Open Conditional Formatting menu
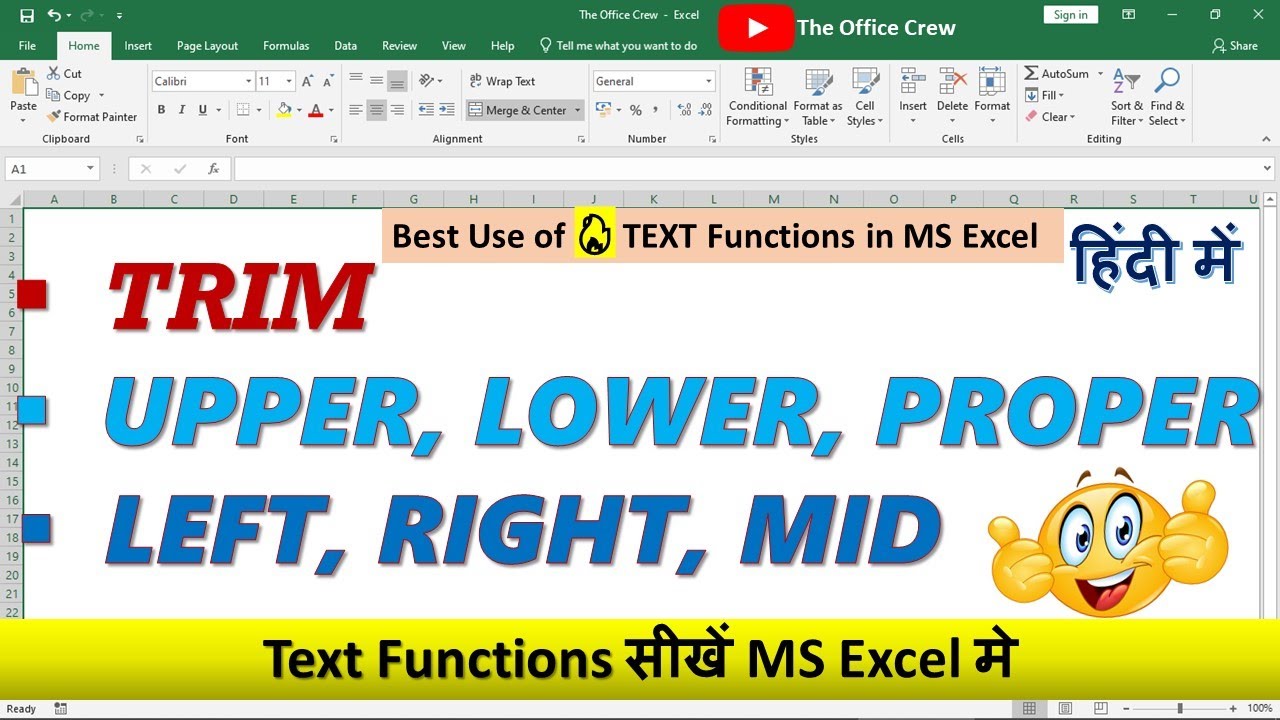The height and width of the screenshot is (720, 1280). coord(758,97)
